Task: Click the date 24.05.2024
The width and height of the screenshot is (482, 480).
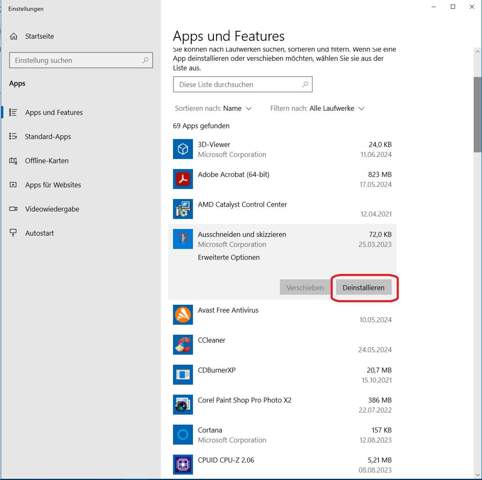Action: (375, 349)
